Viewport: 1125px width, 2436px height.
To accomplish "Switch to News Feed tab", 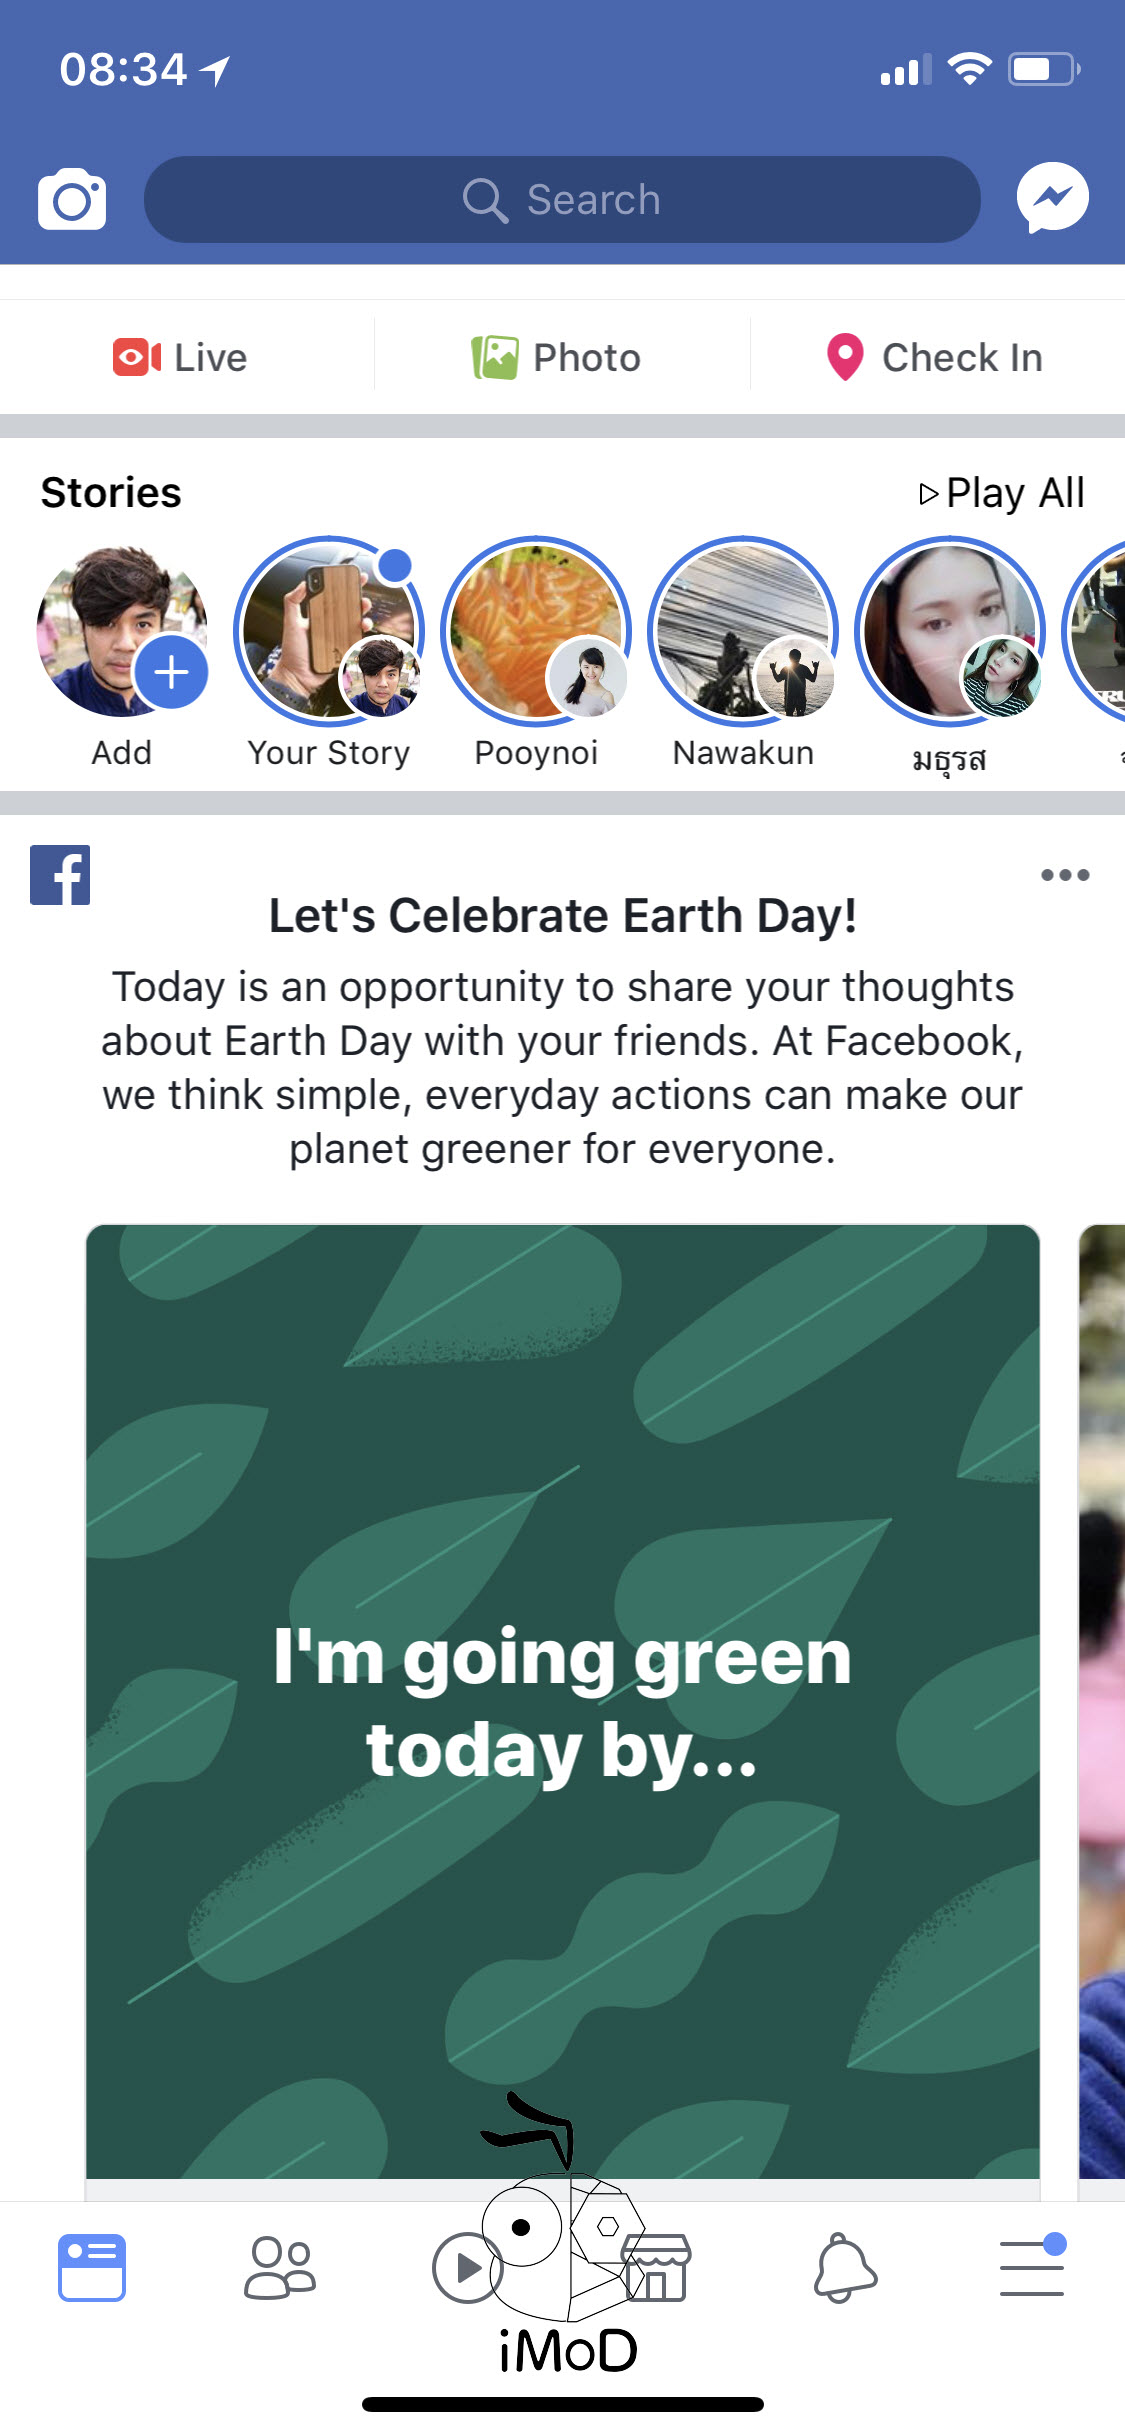I will [92, 2268].
